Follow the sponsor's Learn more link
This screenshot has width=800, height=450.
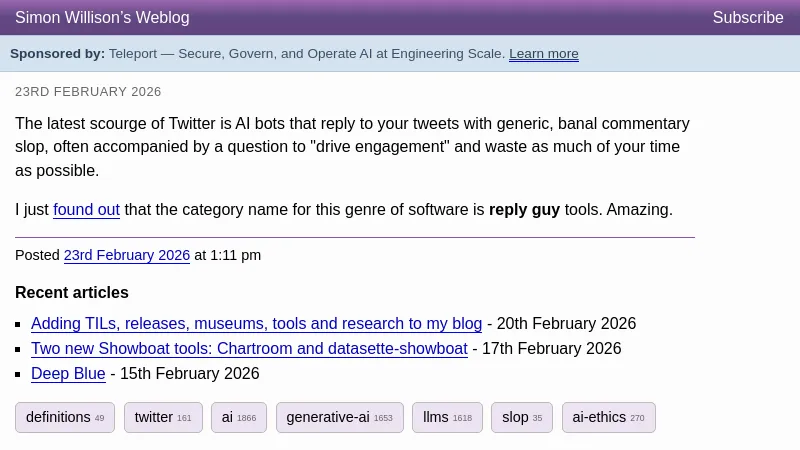pyautogui.click(x=543, y=54)
